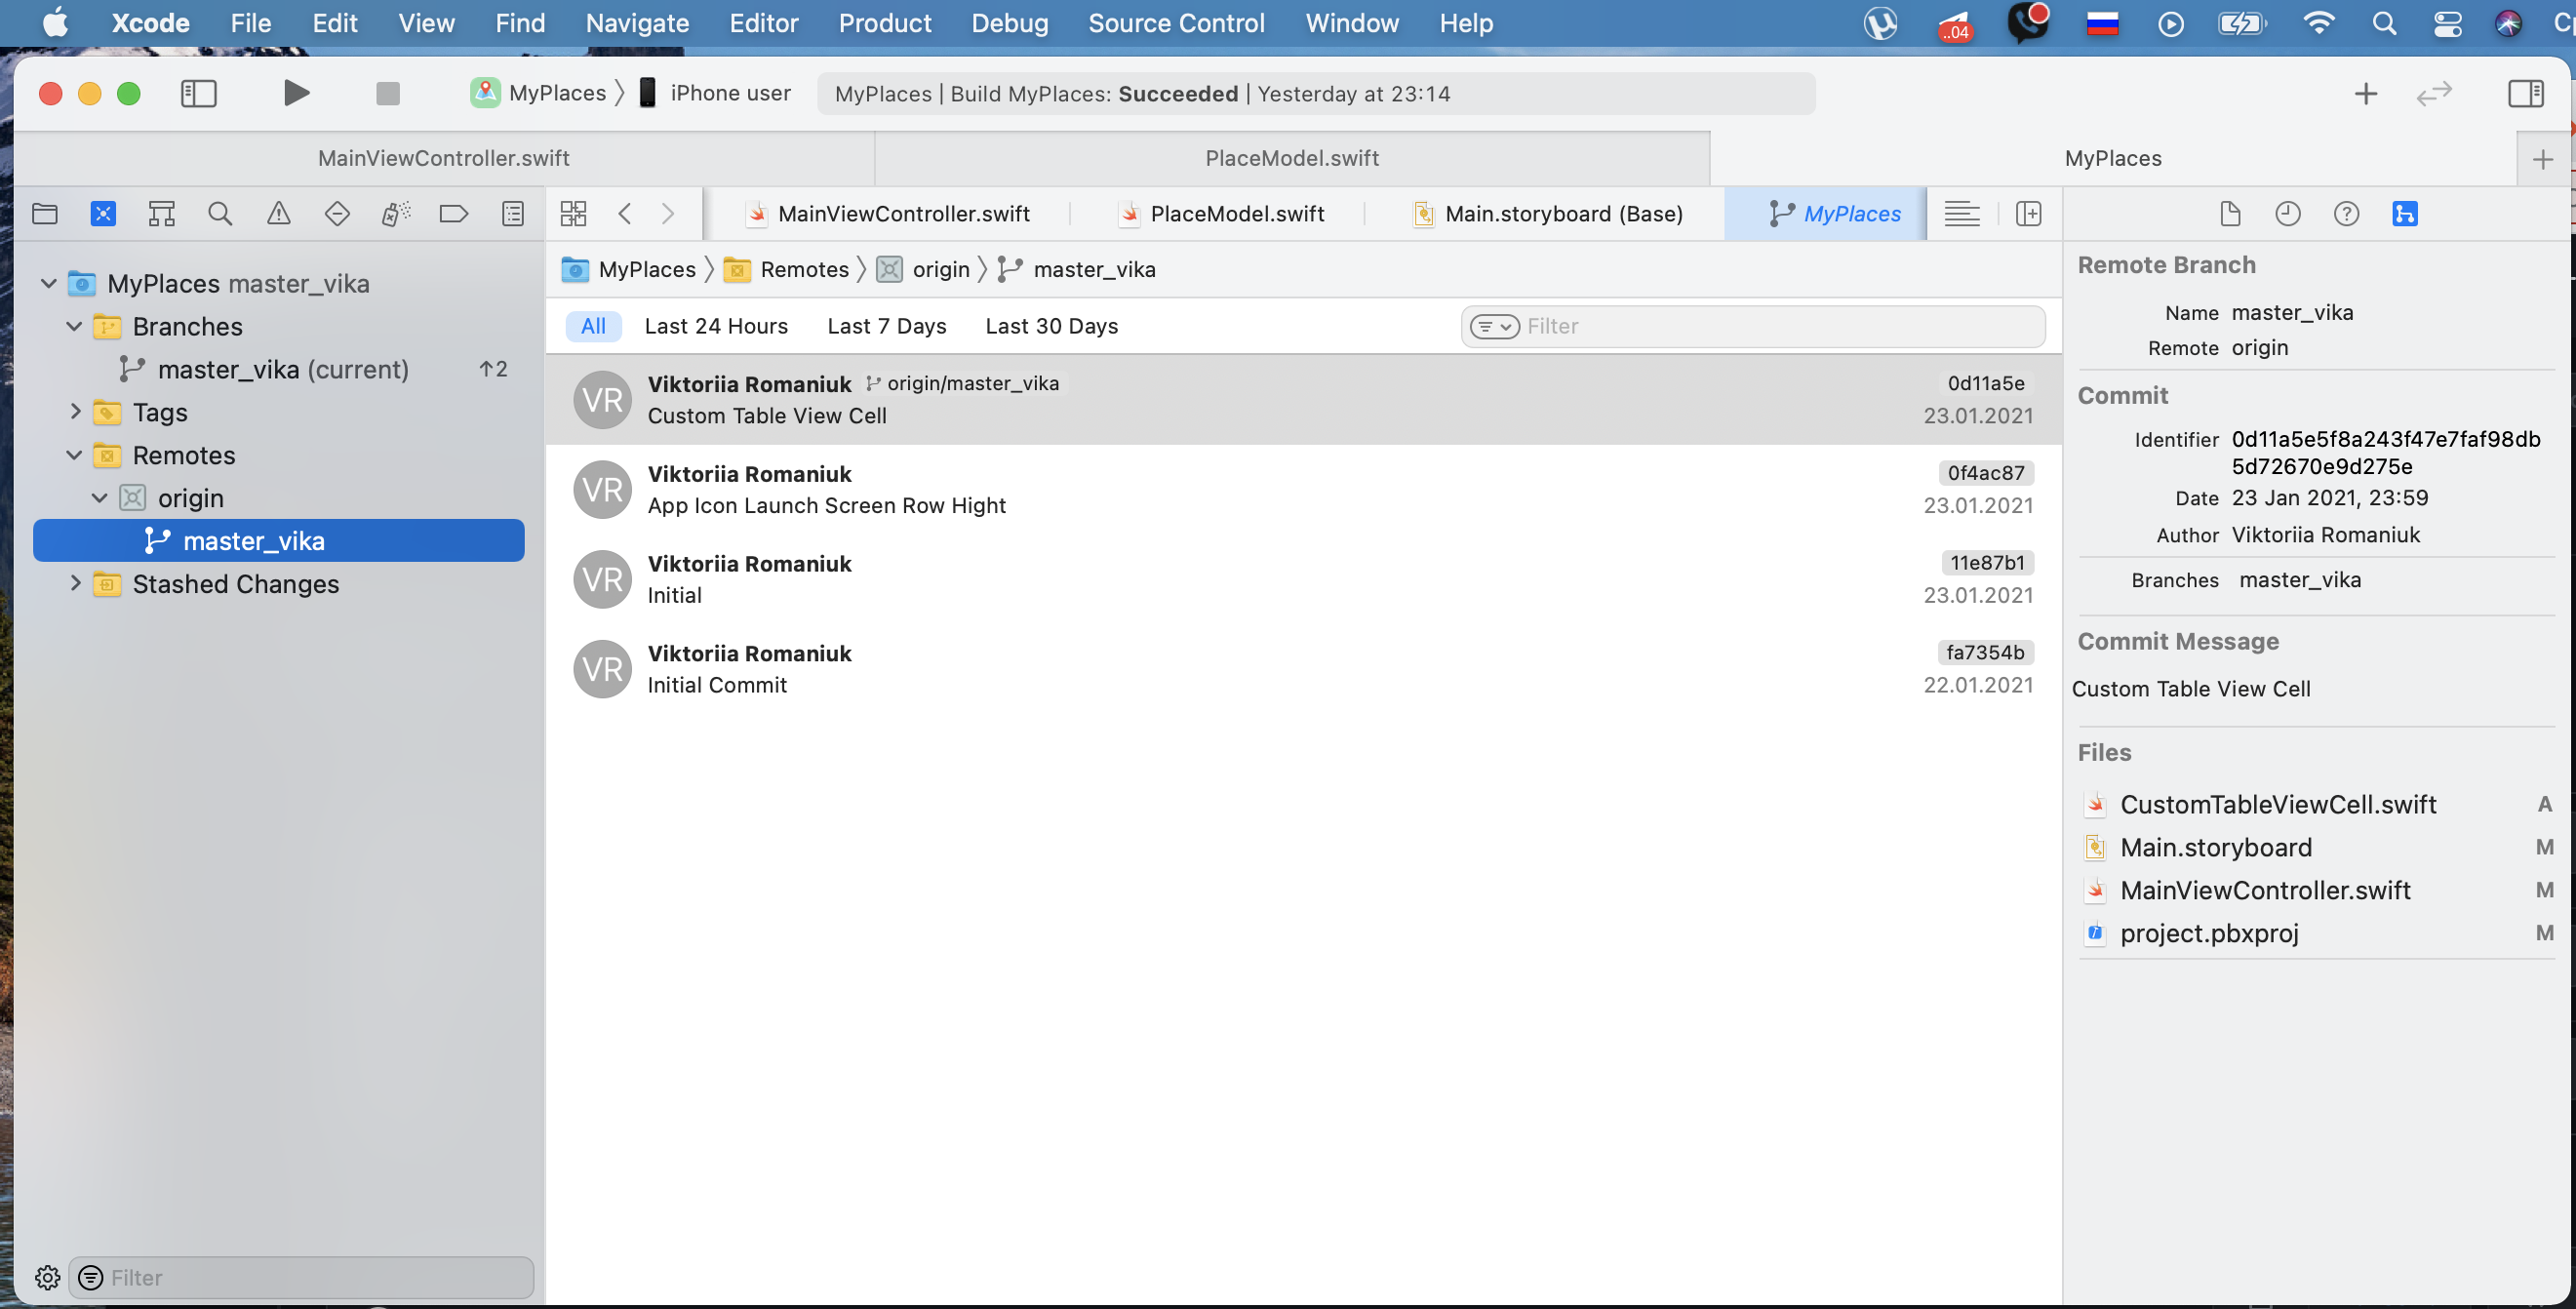Click the navigator Filter field
This screenshot has height=1309, width=2576.
click(300, 1277)
